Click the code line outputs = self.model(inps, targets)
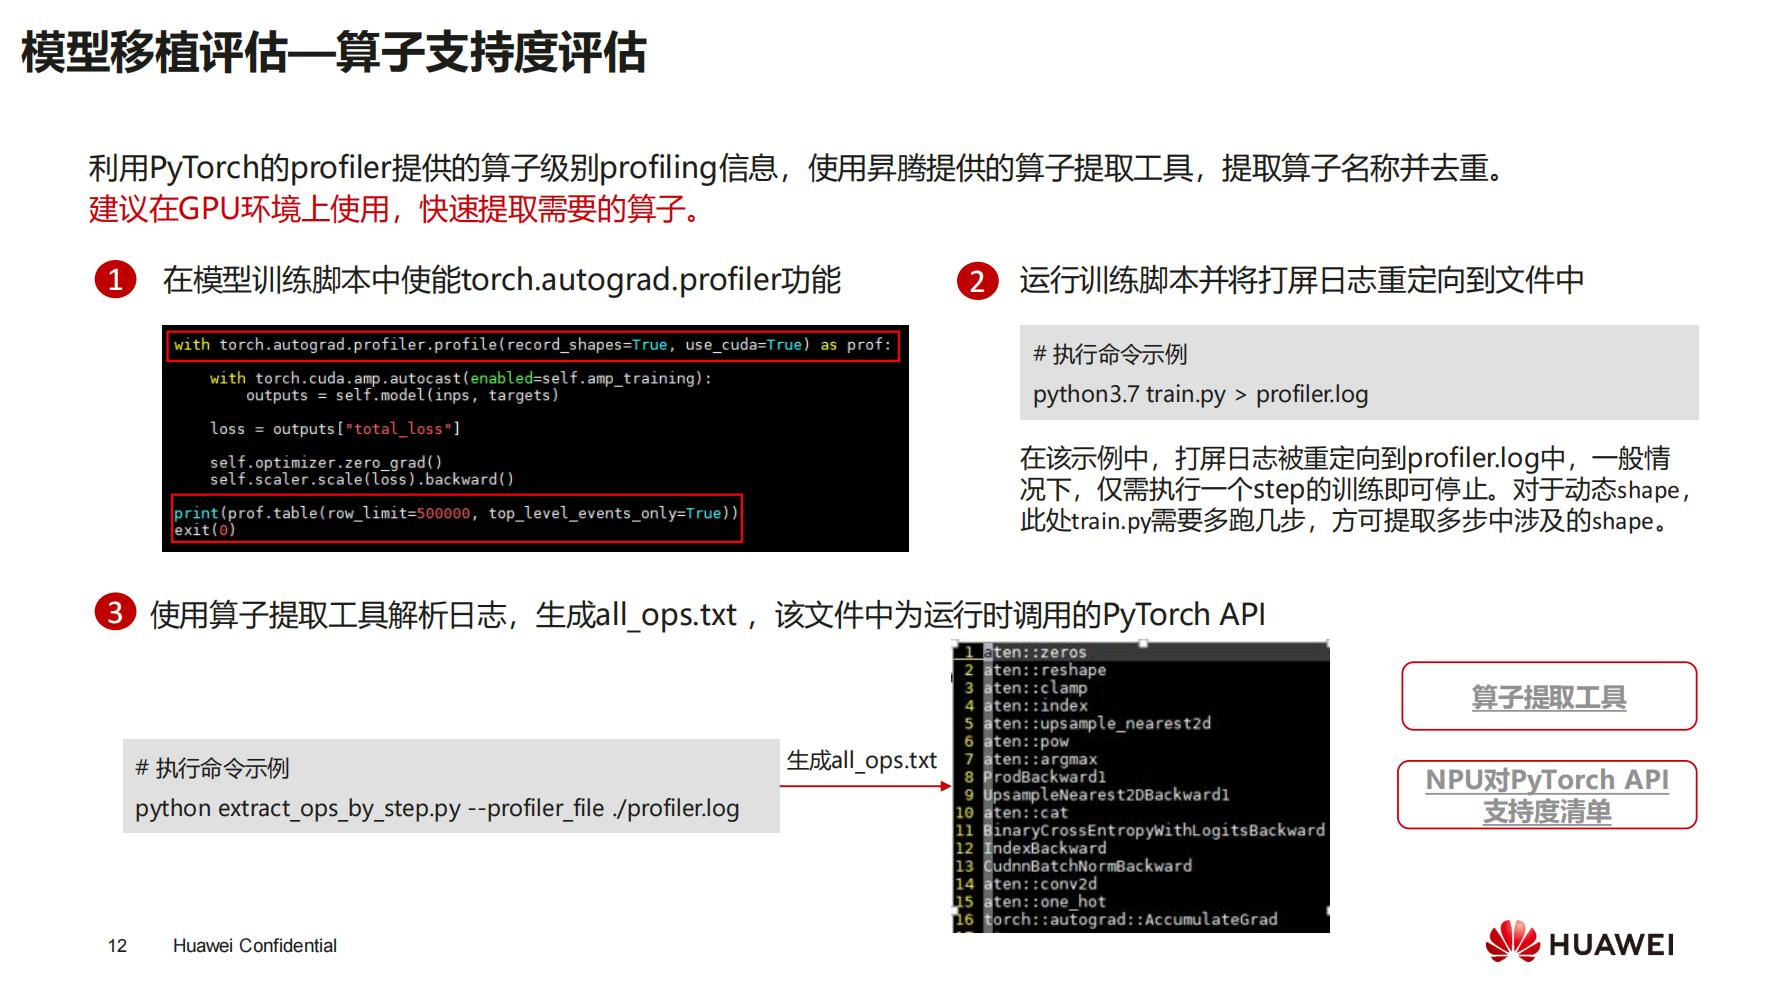 [x=403, y=395]
